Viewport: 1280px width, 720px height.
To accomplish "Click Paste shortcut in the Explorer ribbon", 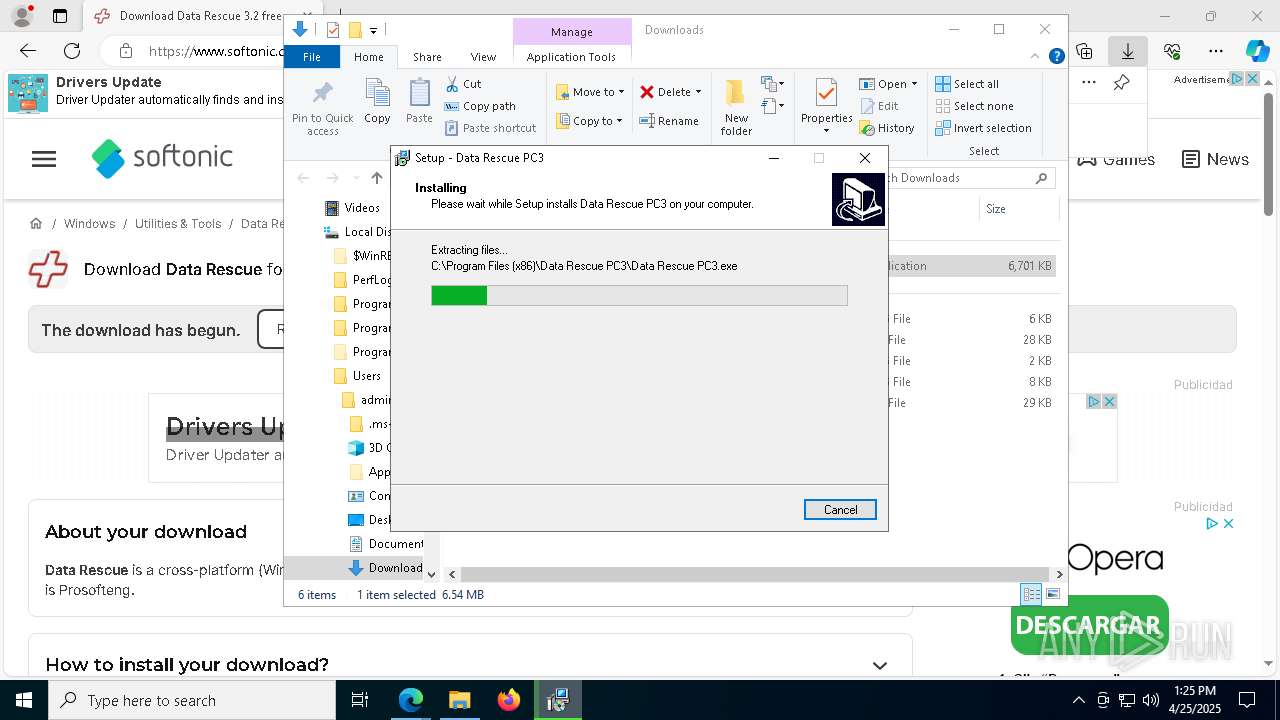I will [x=491, y=128].
